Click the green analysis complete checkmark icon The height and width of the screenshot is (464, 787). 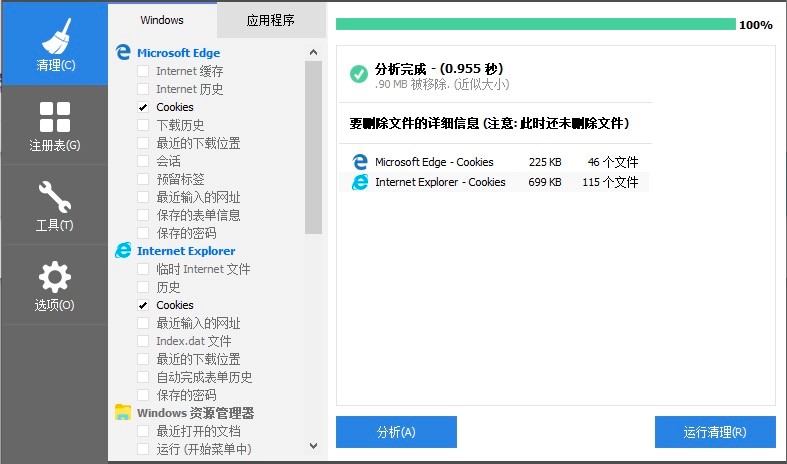coord(359,74)
